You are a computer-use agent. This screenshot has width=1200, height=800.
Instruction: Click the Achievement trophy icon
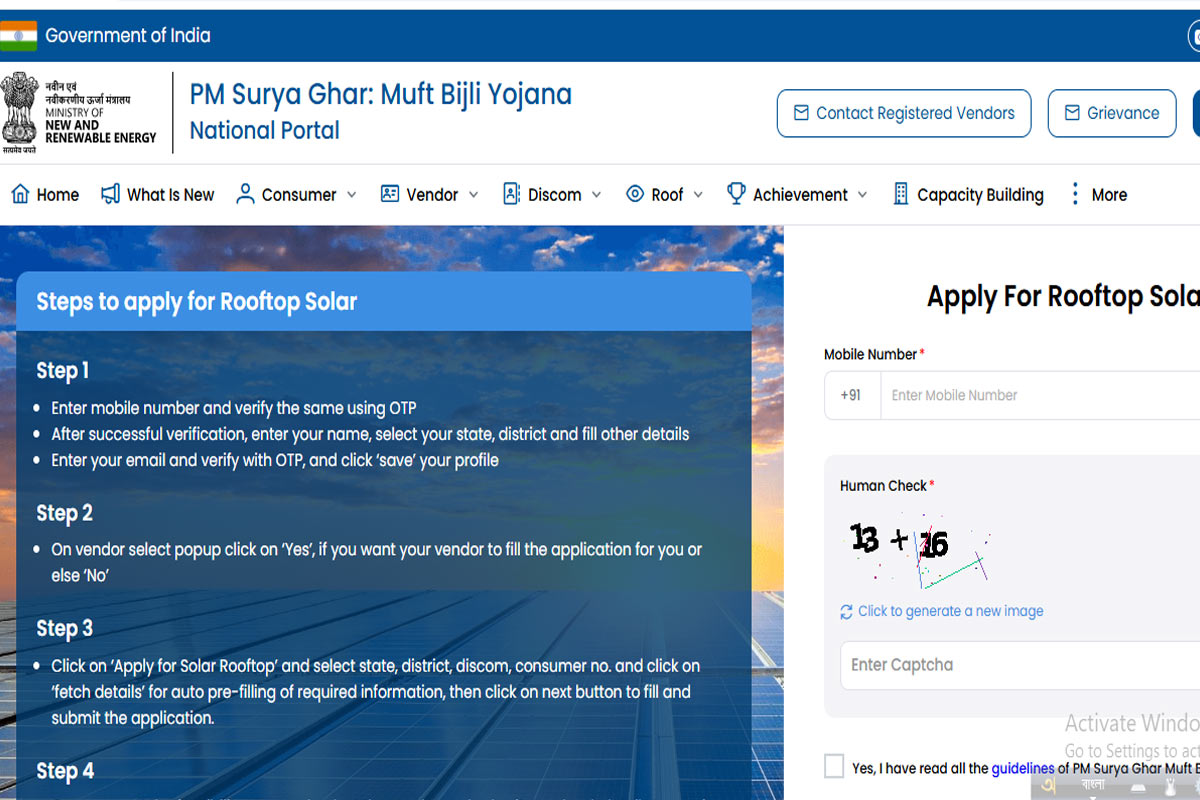736,194
